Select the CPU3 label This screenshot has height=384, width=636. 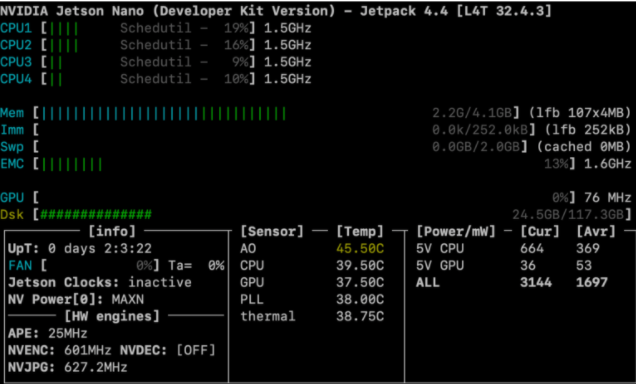click(16, 62)
